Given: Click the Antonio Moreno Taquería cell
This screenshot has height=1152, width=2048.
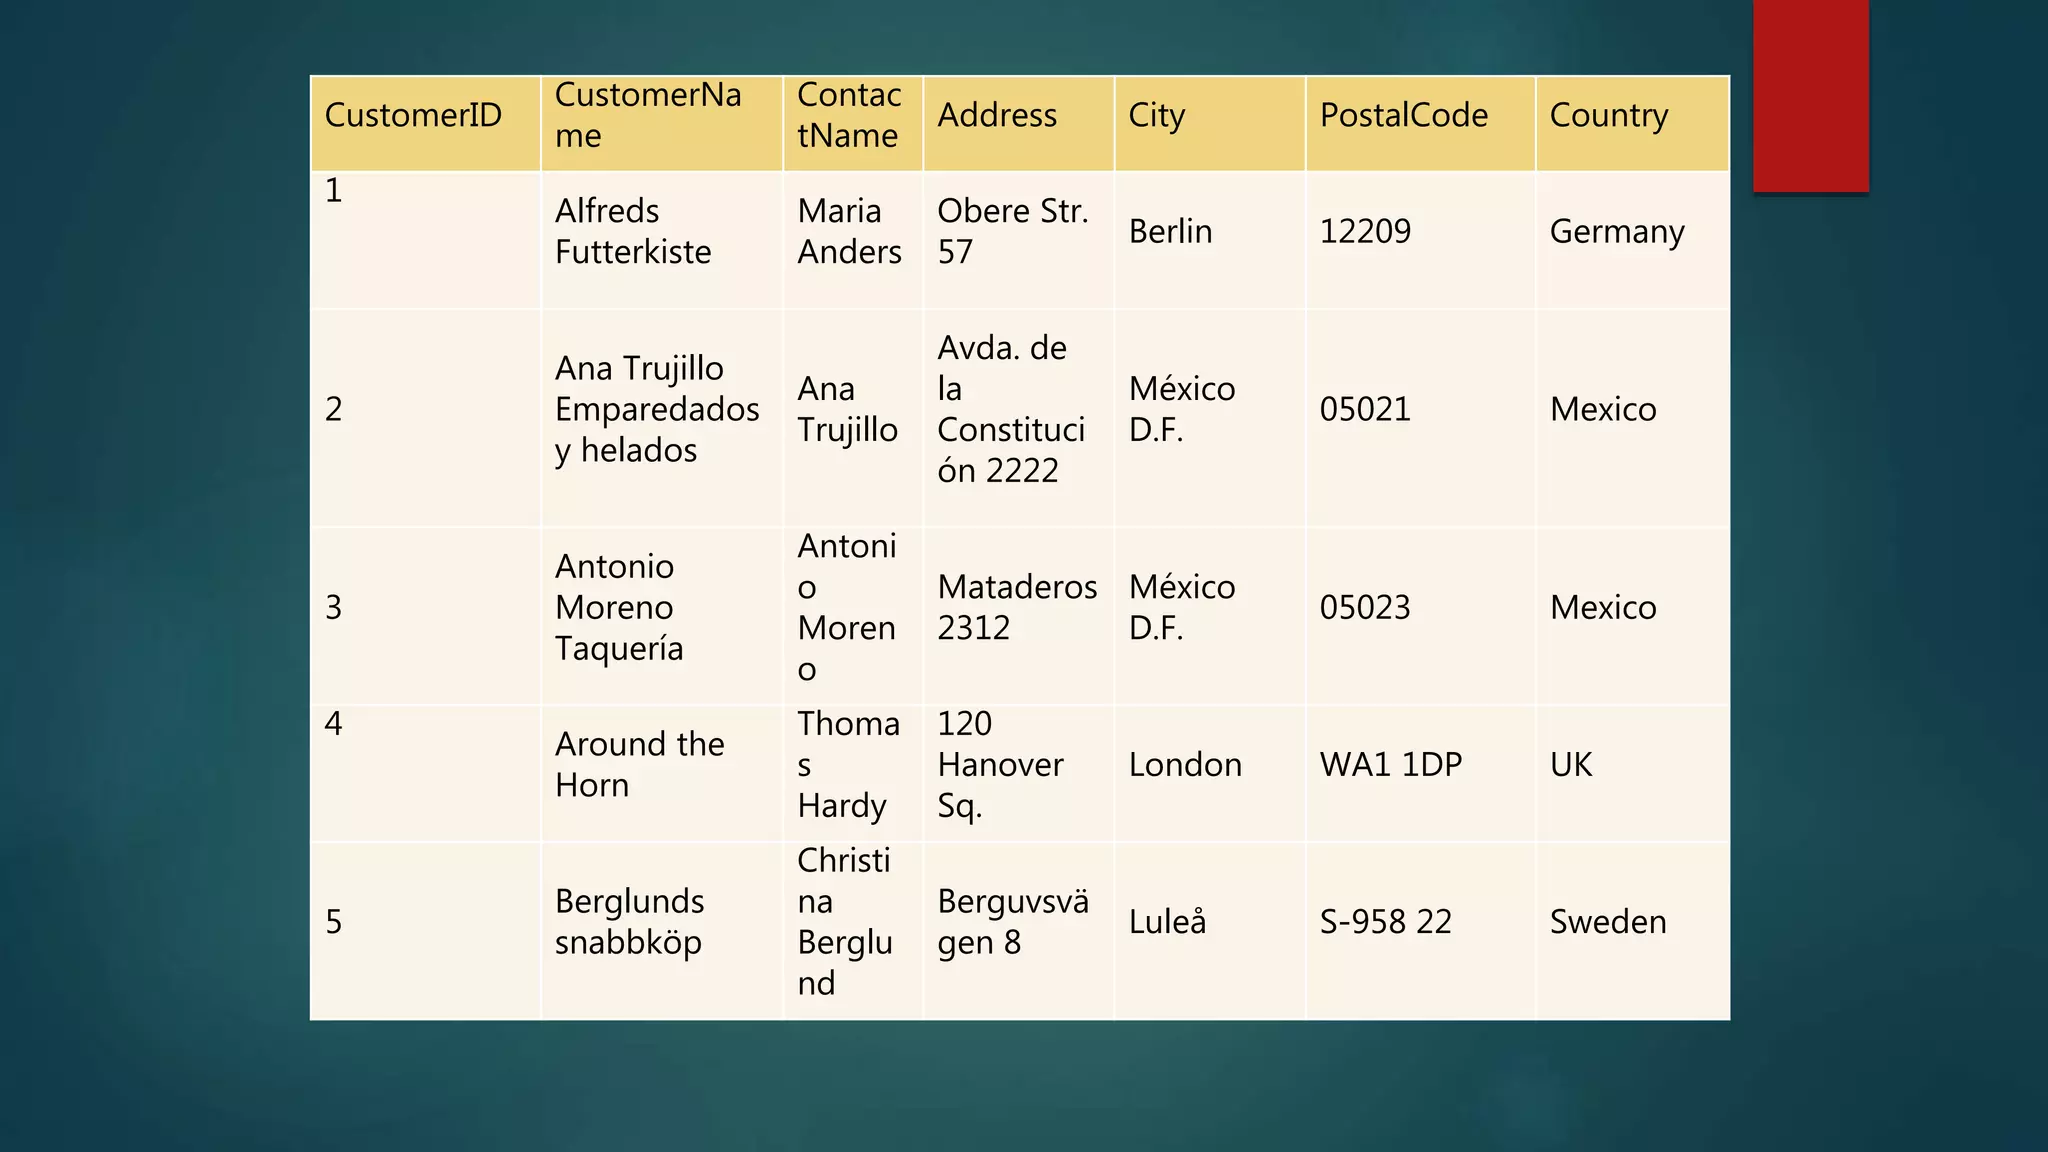Looking at the screenshot, I should [662, 616].
